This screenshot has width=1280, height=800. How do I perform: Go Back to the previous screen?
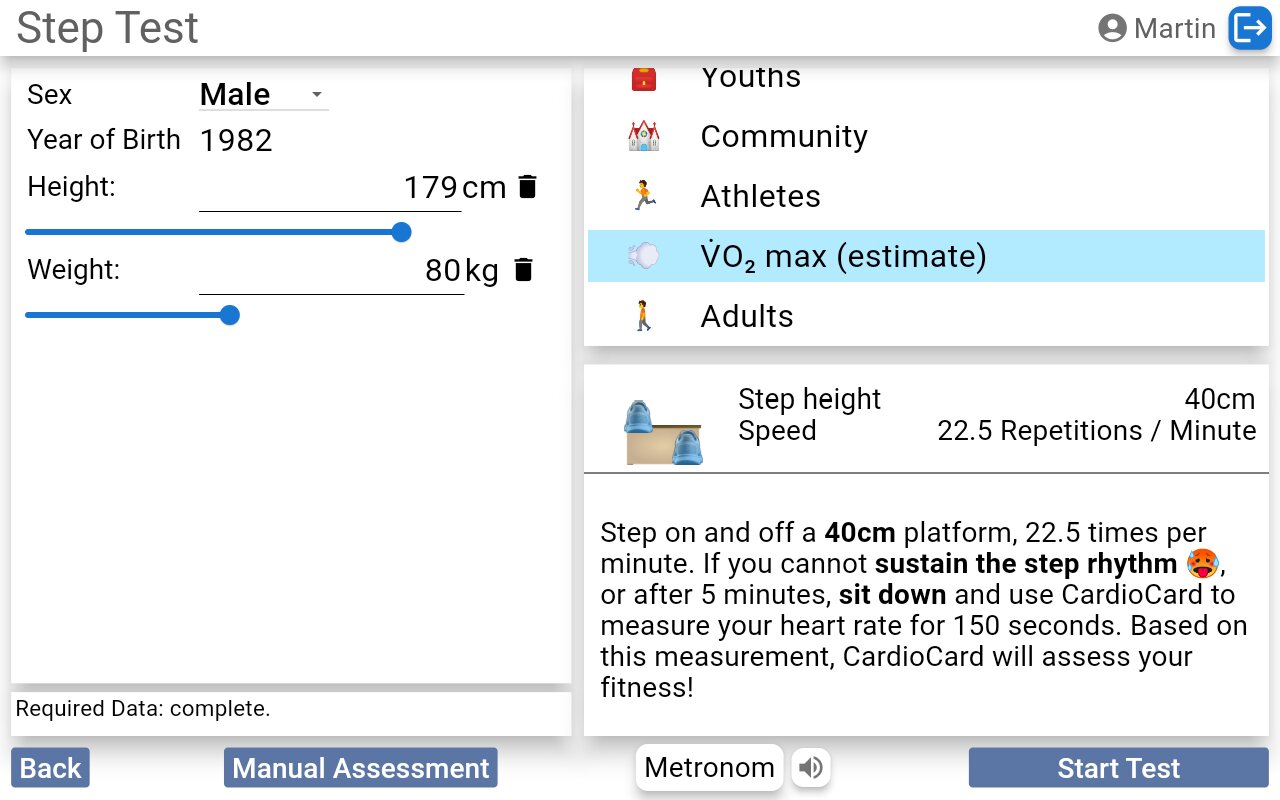[51, 768]
